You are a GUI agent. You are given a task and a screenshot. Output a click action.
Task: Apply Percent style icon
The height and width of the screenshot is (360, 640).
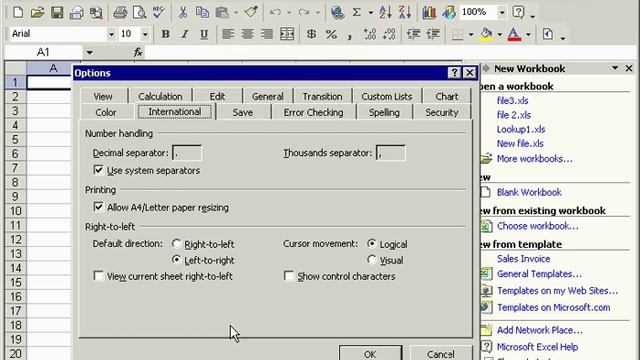331,34
